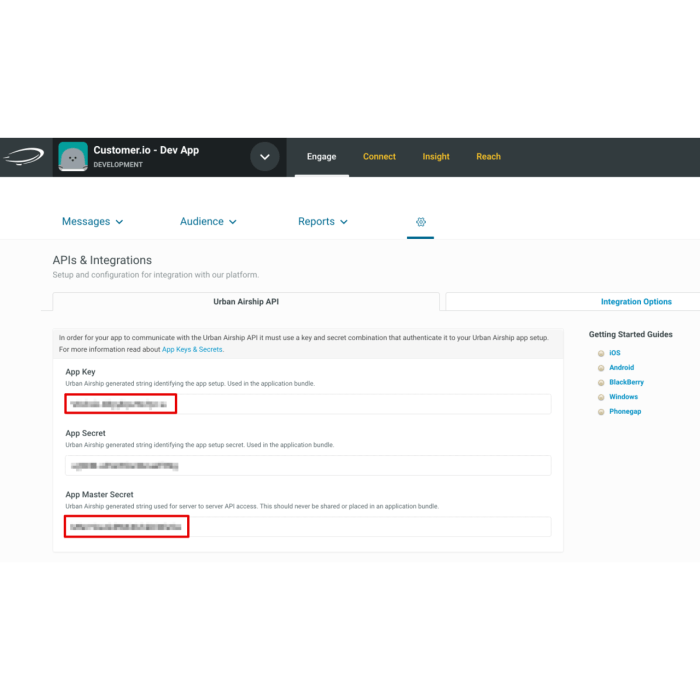The height and width of the screenshot is (700, 700).
Task: Open the iOS getting started guide
Action: (x=615, y=353)
